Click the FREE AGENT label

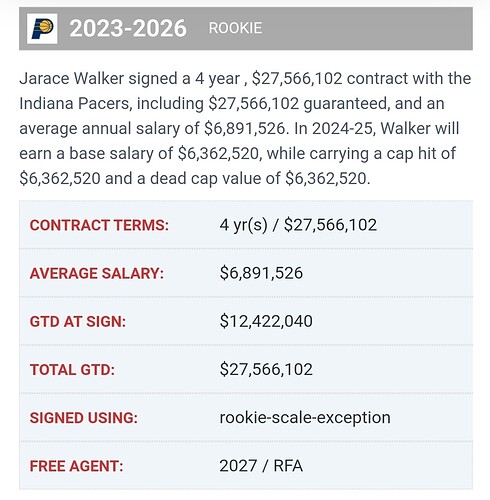[77, 466]
